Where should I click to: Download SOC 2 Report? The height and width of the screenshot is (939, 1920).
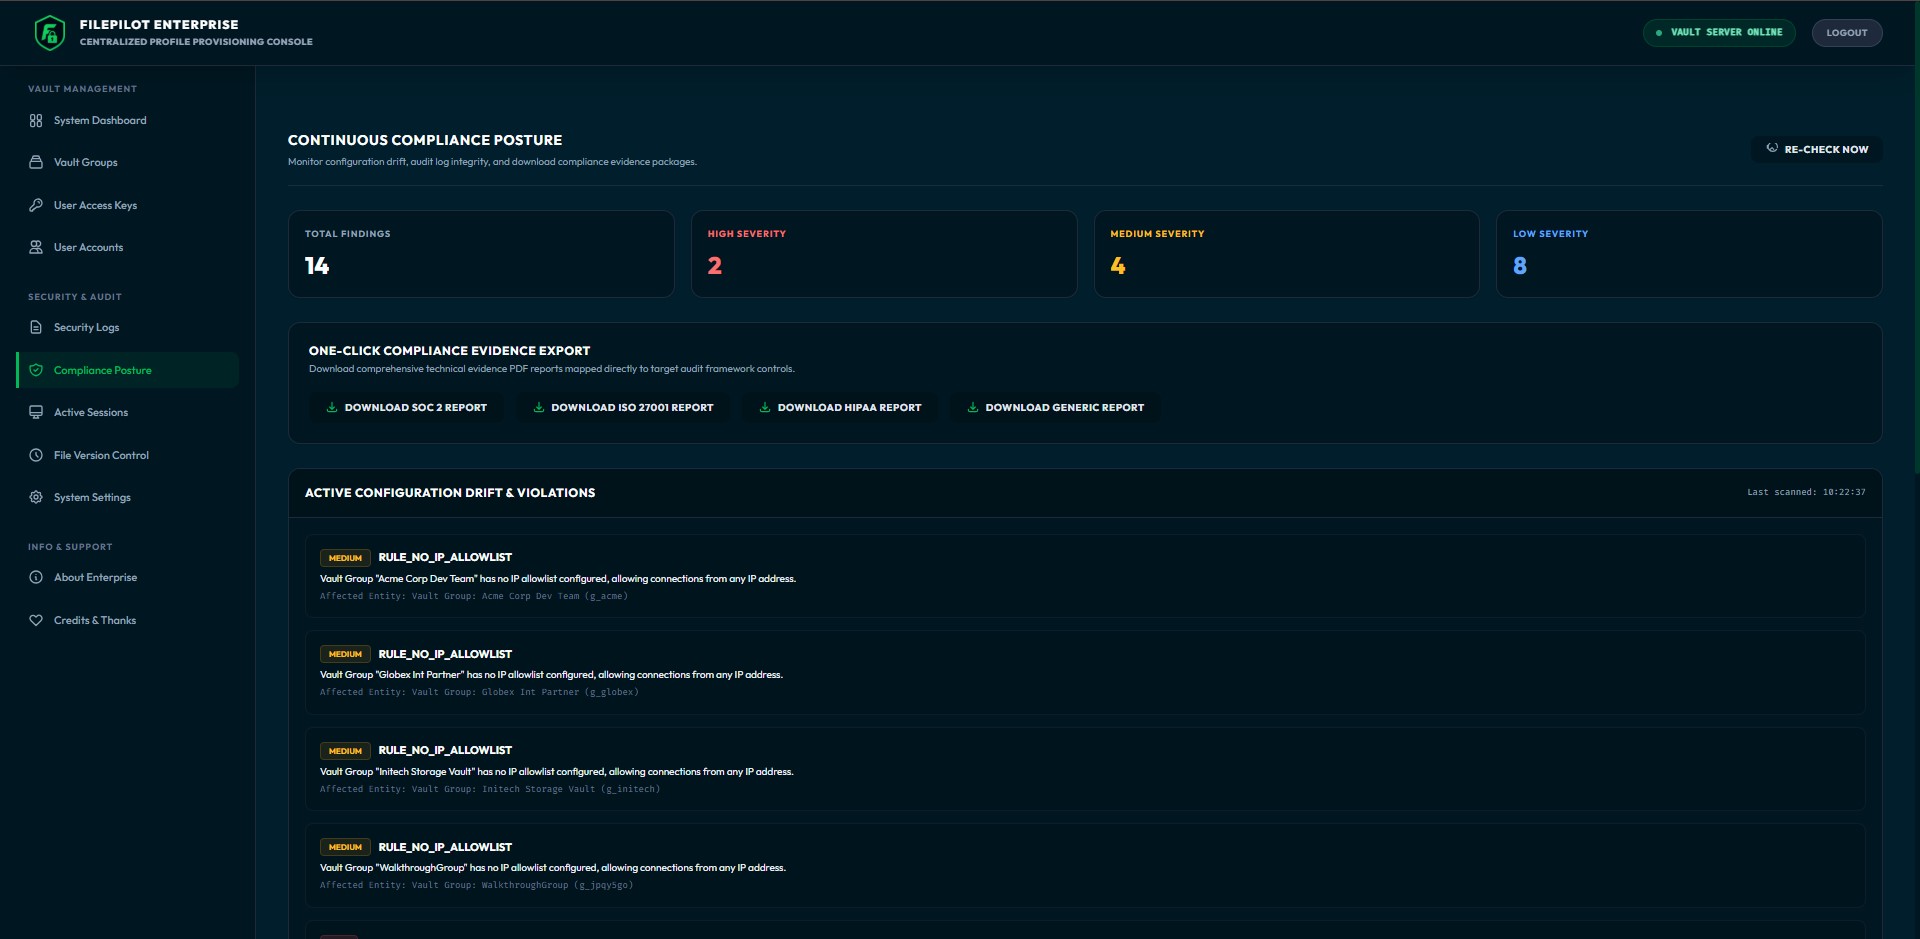(407, 407)
